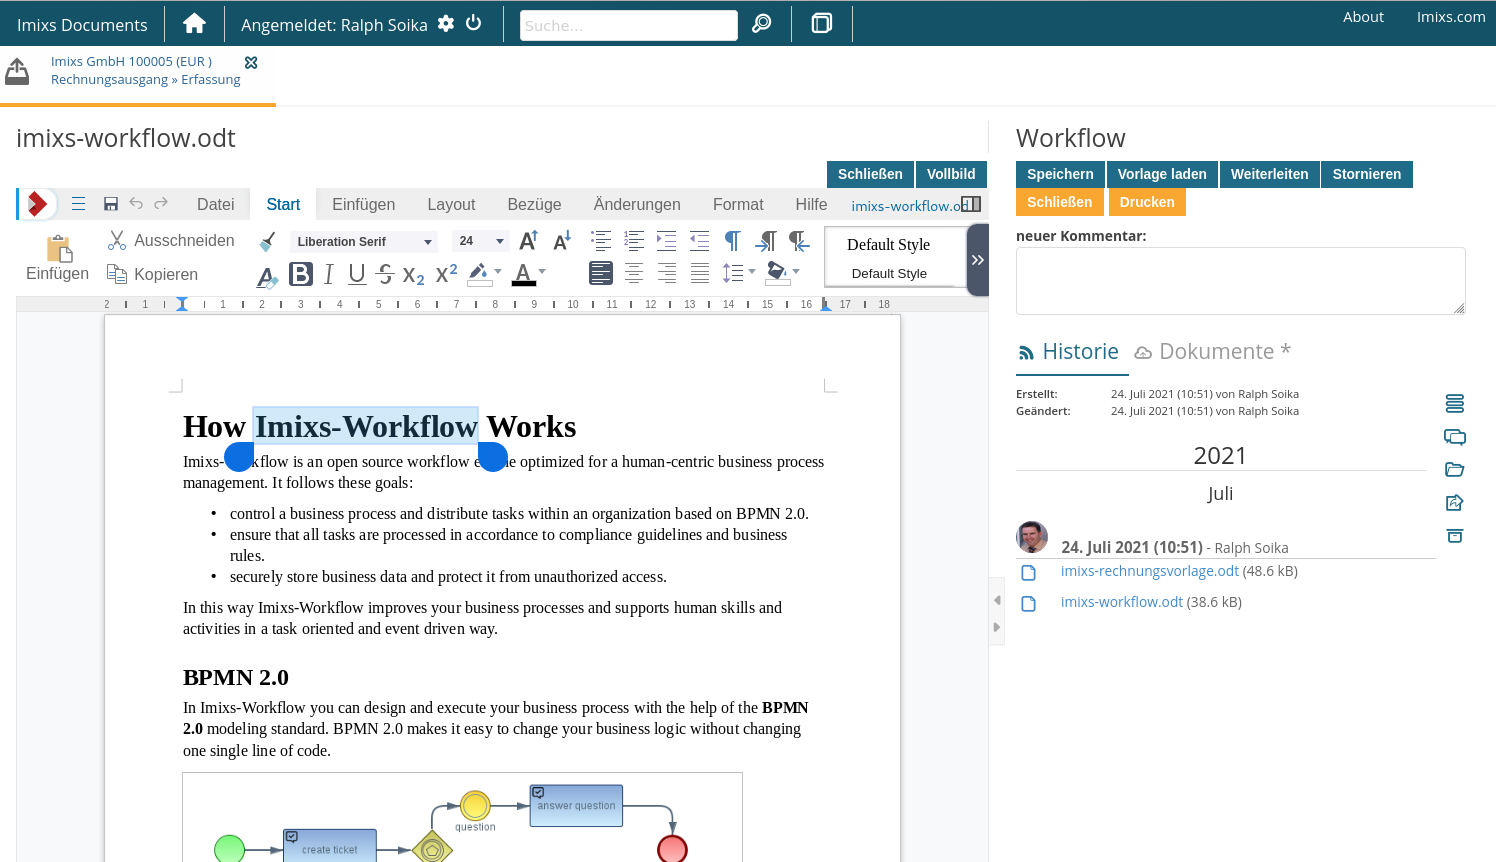This screenshot has height=862, width=1496.
Task: Click the Kopieren copy icon
Action: click(x=116, y=273)
